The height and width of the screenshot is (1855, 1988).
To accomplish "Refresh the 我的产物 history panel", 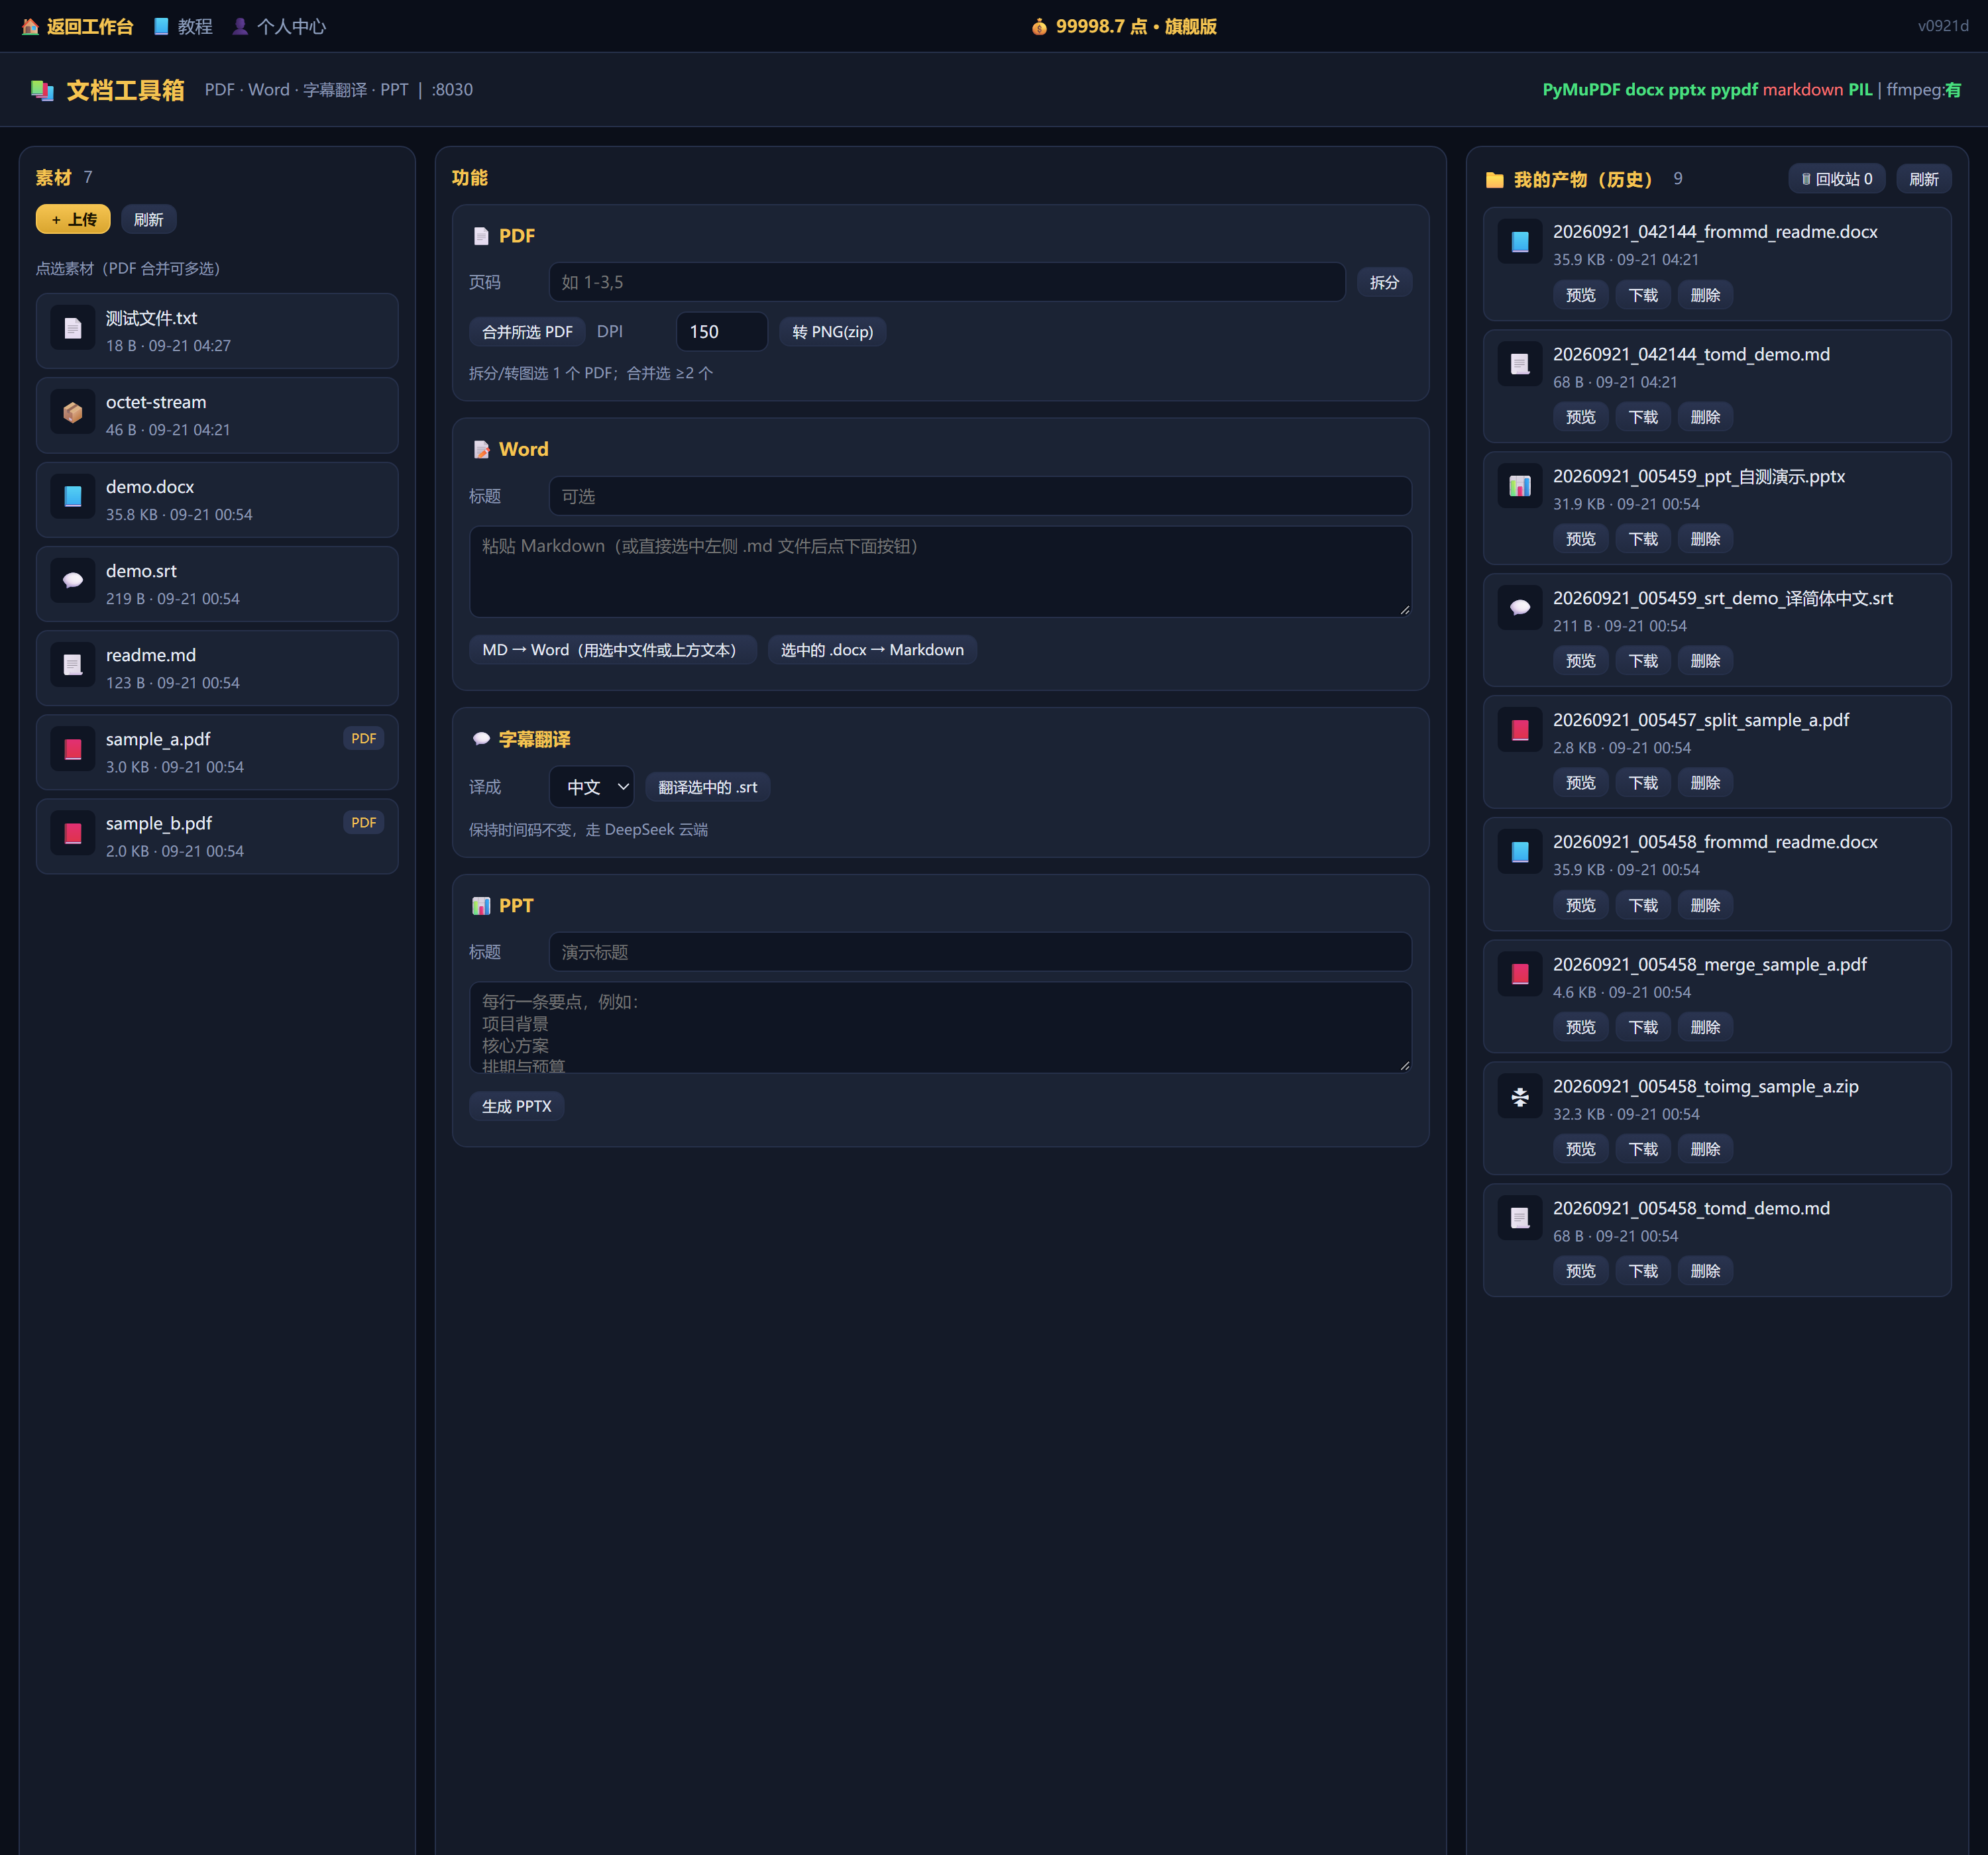I will pyautogui.click(x=1923, y=179).
